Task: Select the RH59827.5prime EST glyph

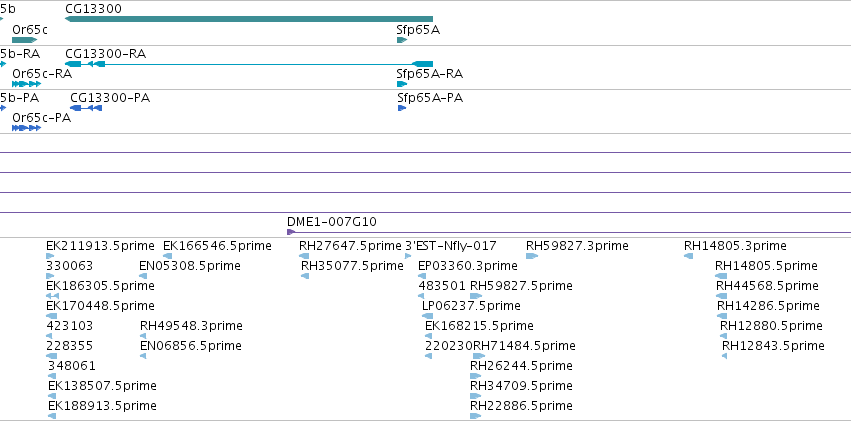Action: tap(476, 296)
